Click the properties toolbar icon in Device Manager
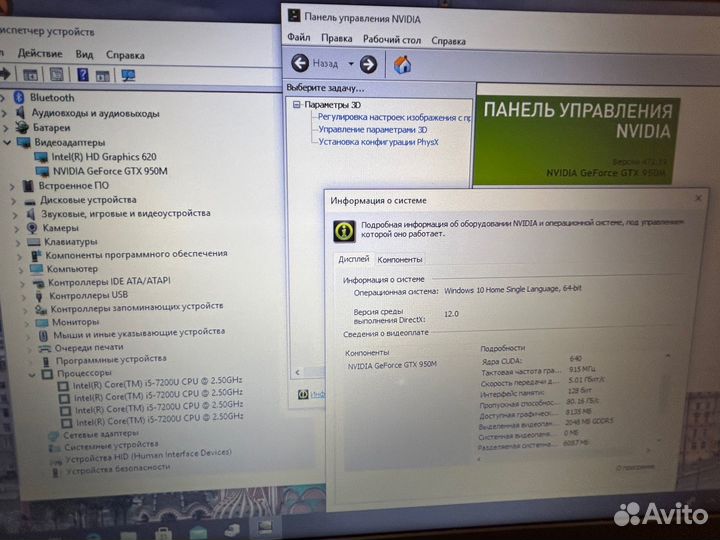 pyautogui.click(x=56, y=74)
